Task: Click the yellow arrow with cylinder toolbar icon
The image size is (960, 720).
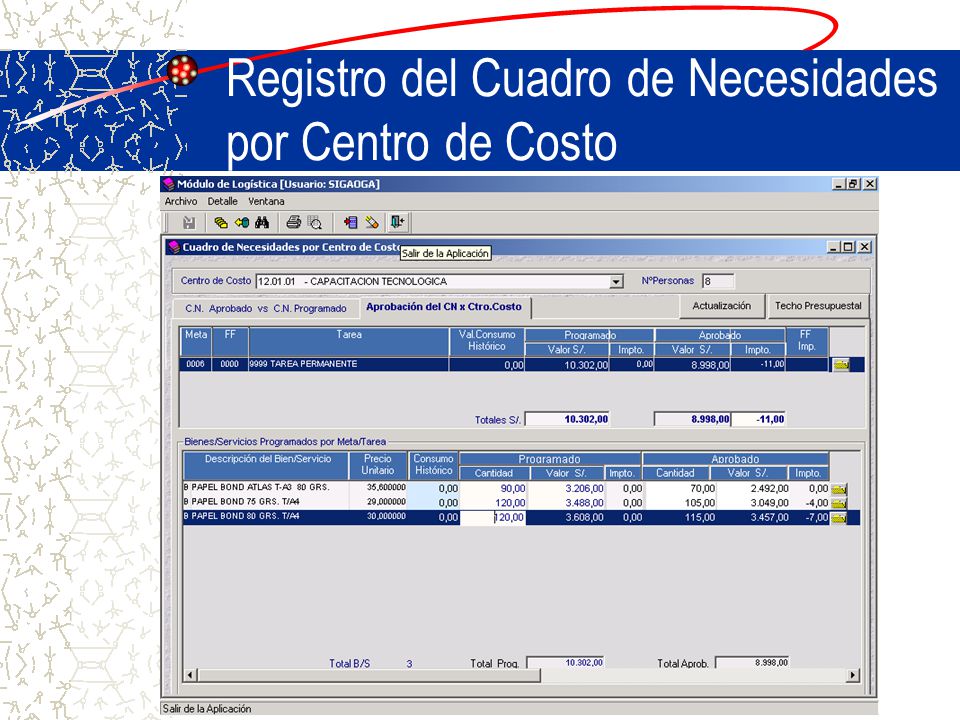Action: (242, 223)
